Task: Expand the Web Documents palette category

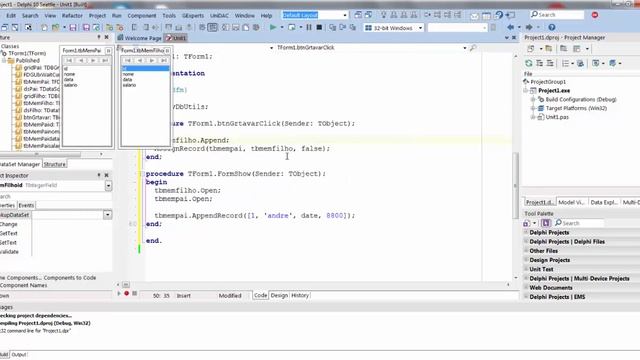Action: click(526, 287)
